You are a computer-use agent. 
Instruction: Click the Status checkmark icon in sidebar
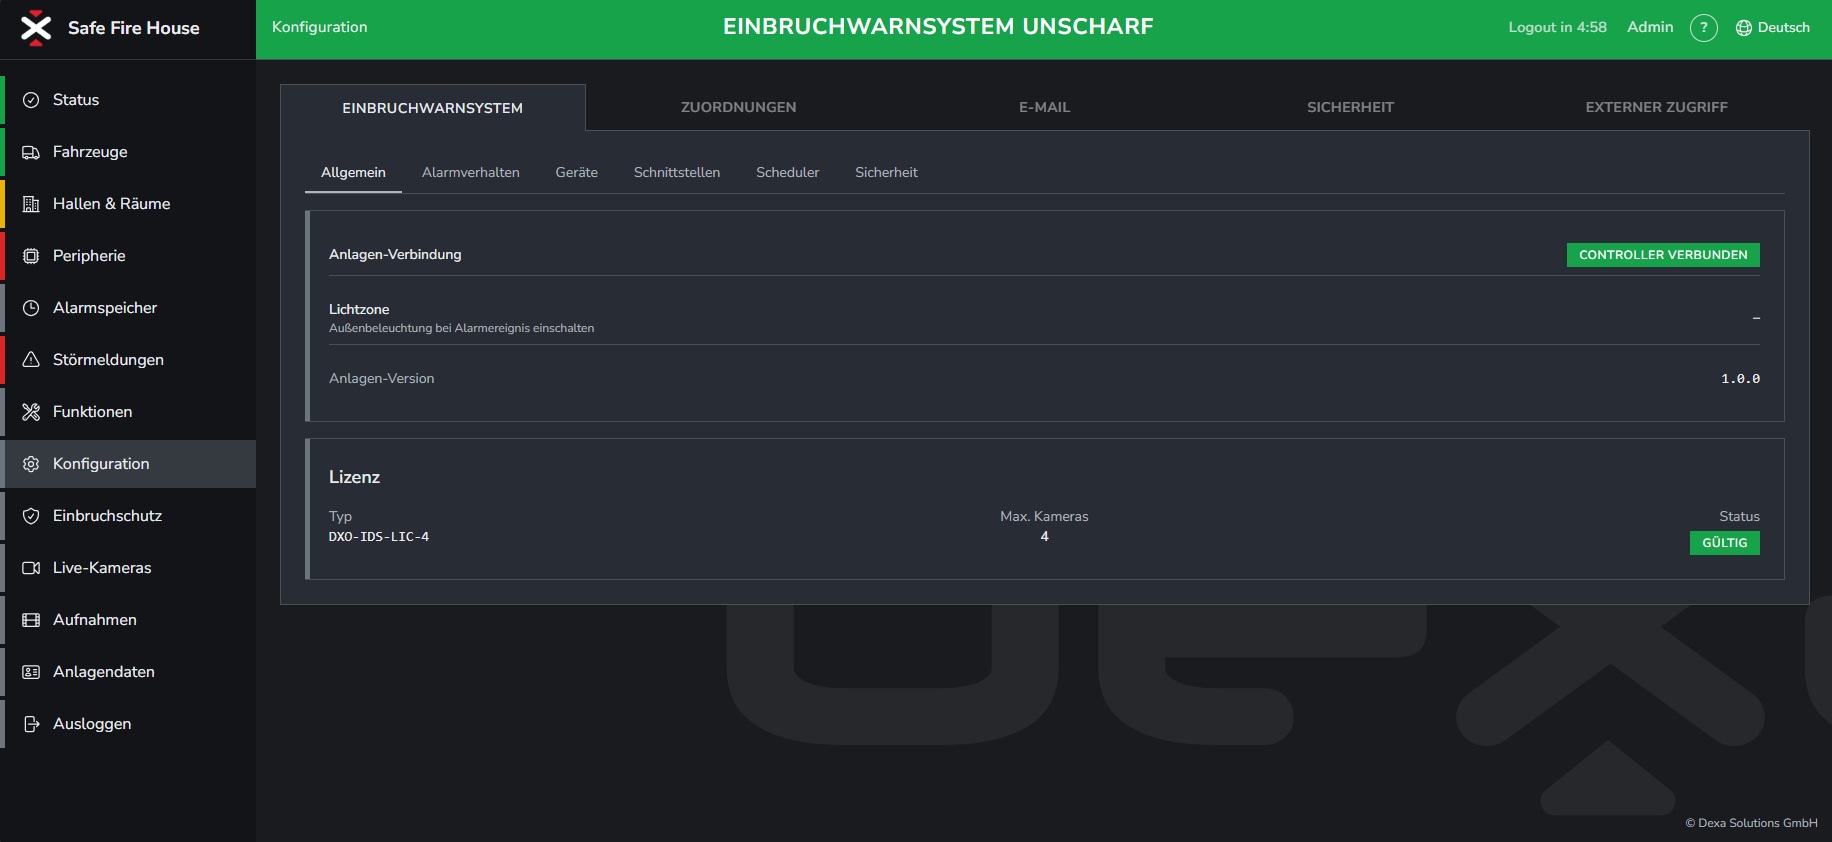click(31, 100)
